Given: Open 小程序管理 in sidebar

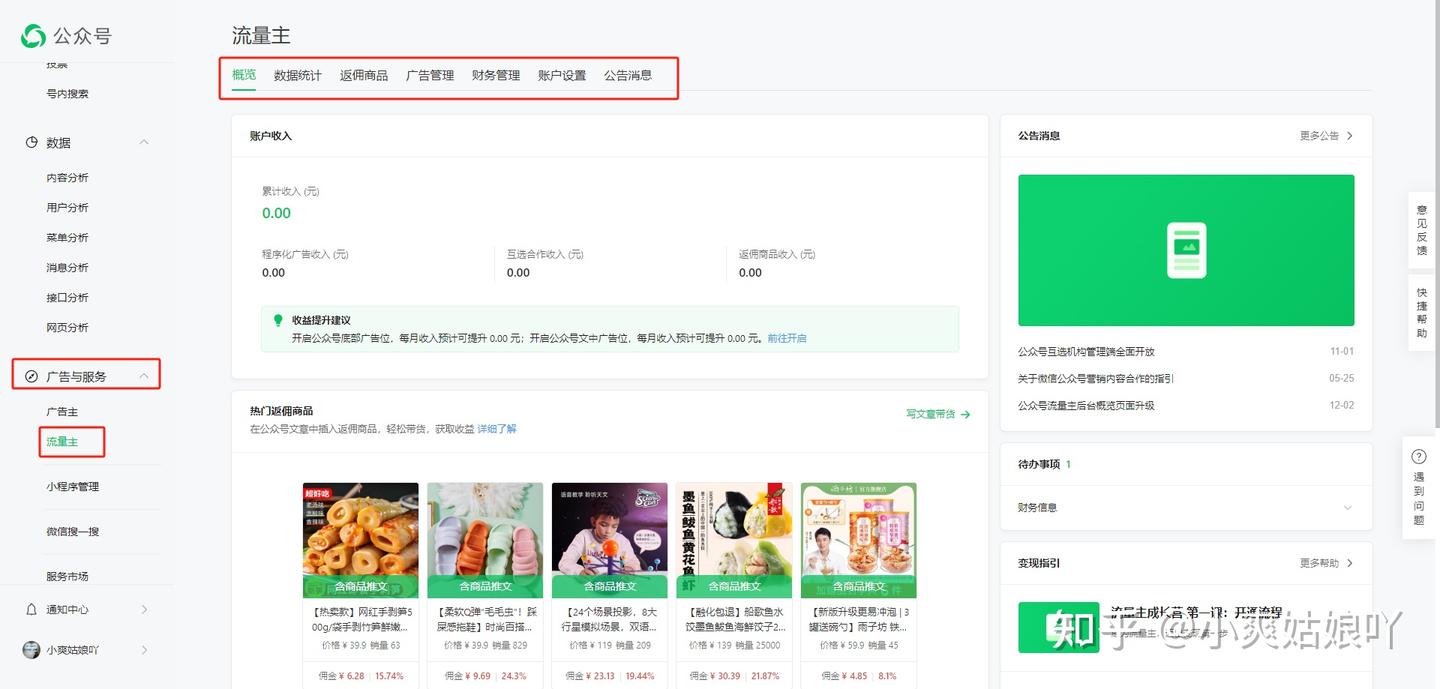Looking at the screenshot, I should pos(73,487).
